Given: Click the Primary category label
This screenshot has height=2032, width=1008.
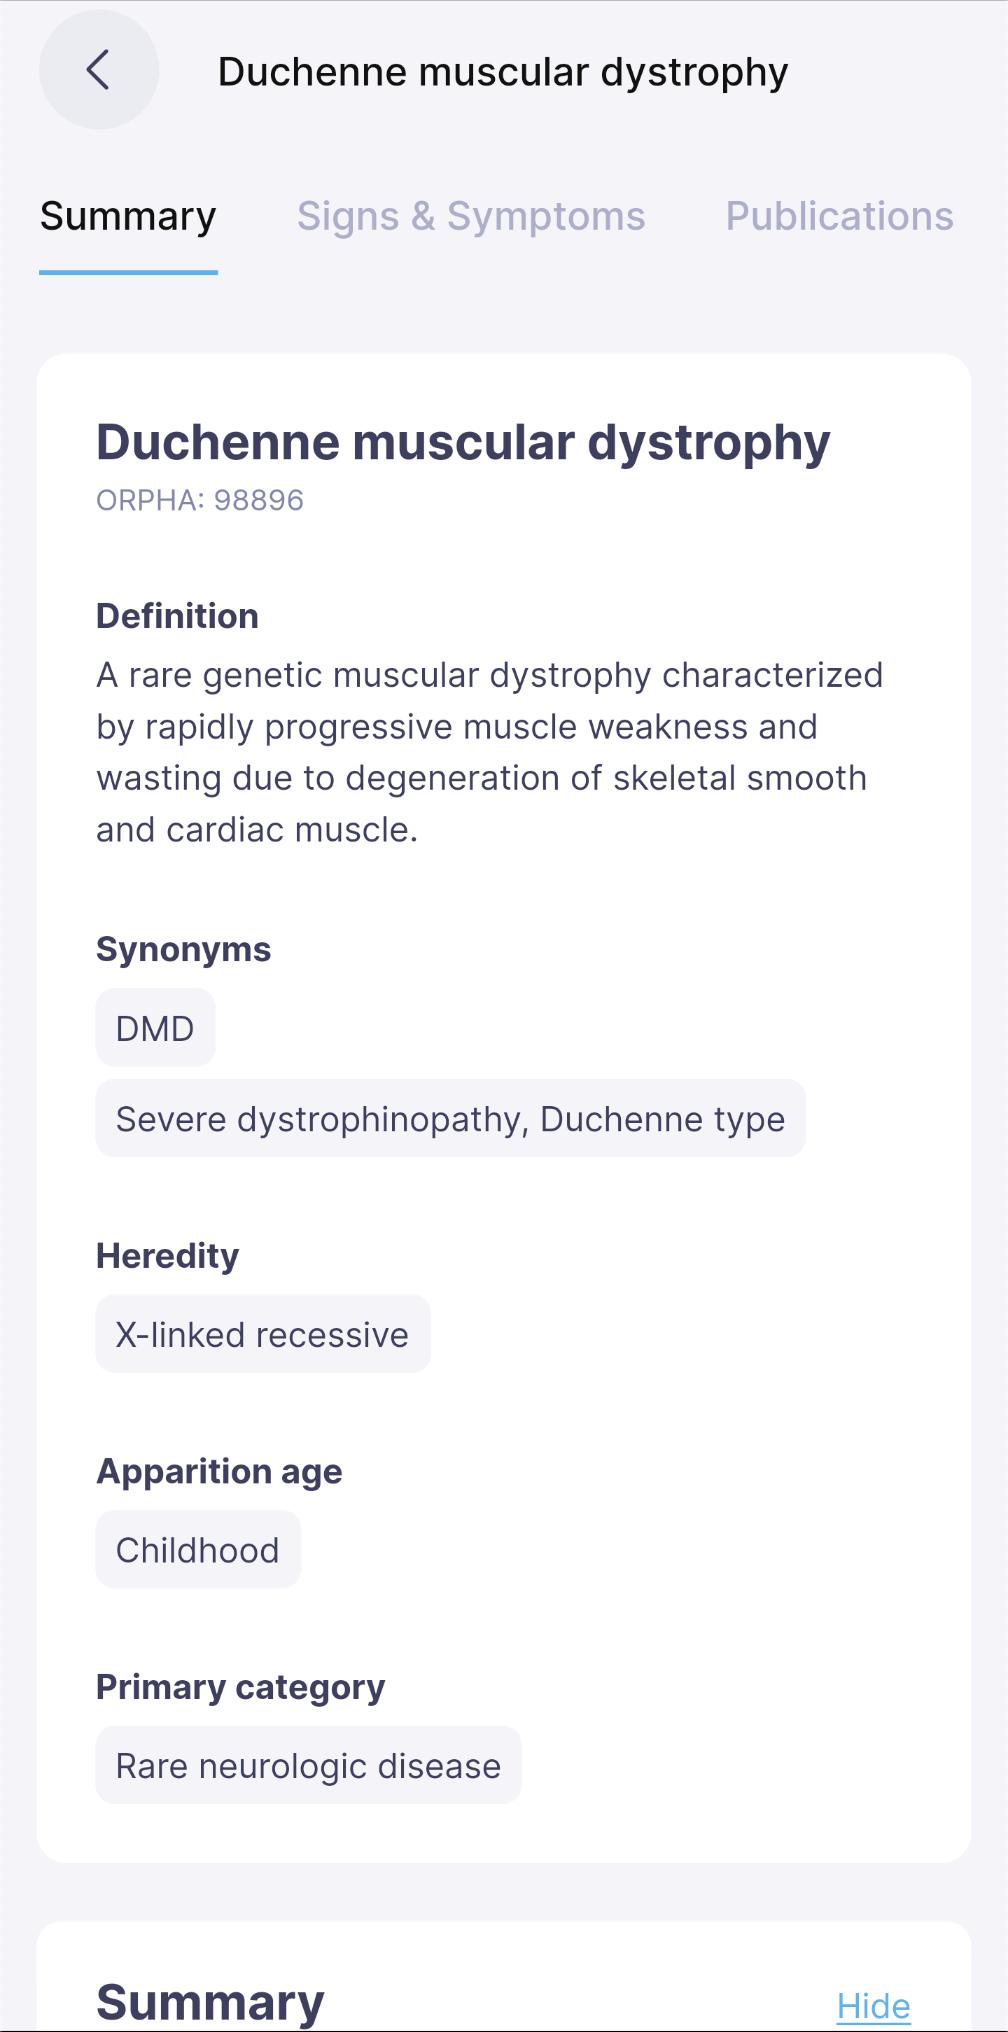Looking at the screenshot, I should tap(240, 1687).
